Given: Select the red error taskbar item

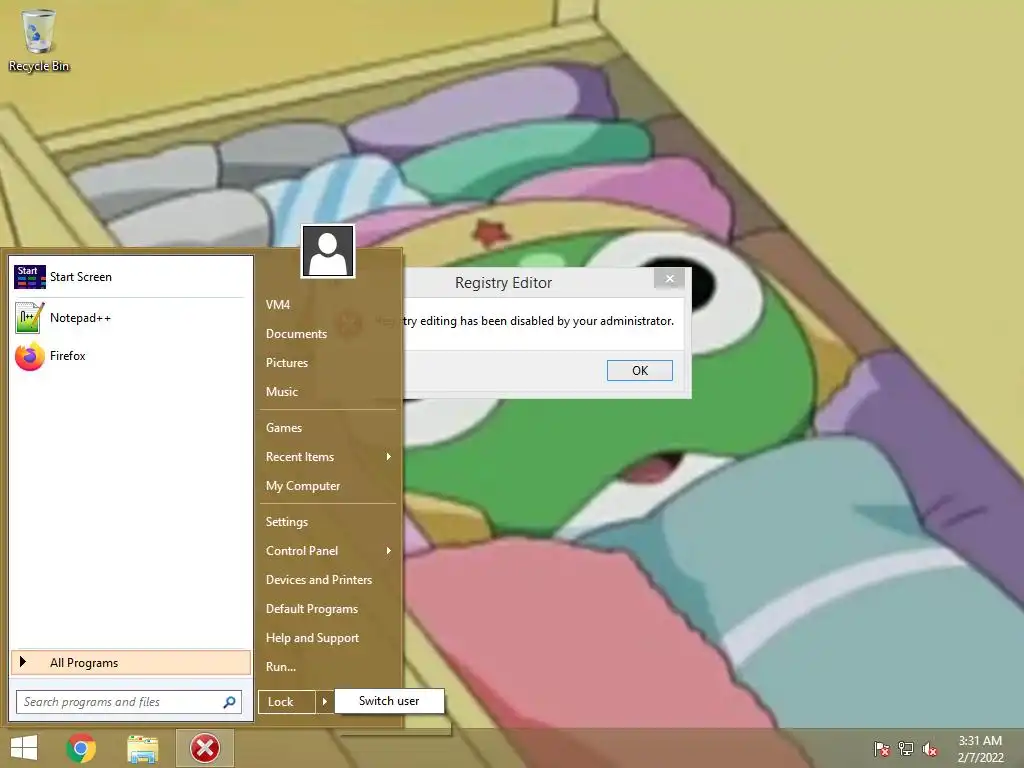Looking at the screenshot, I should [205, 748].
